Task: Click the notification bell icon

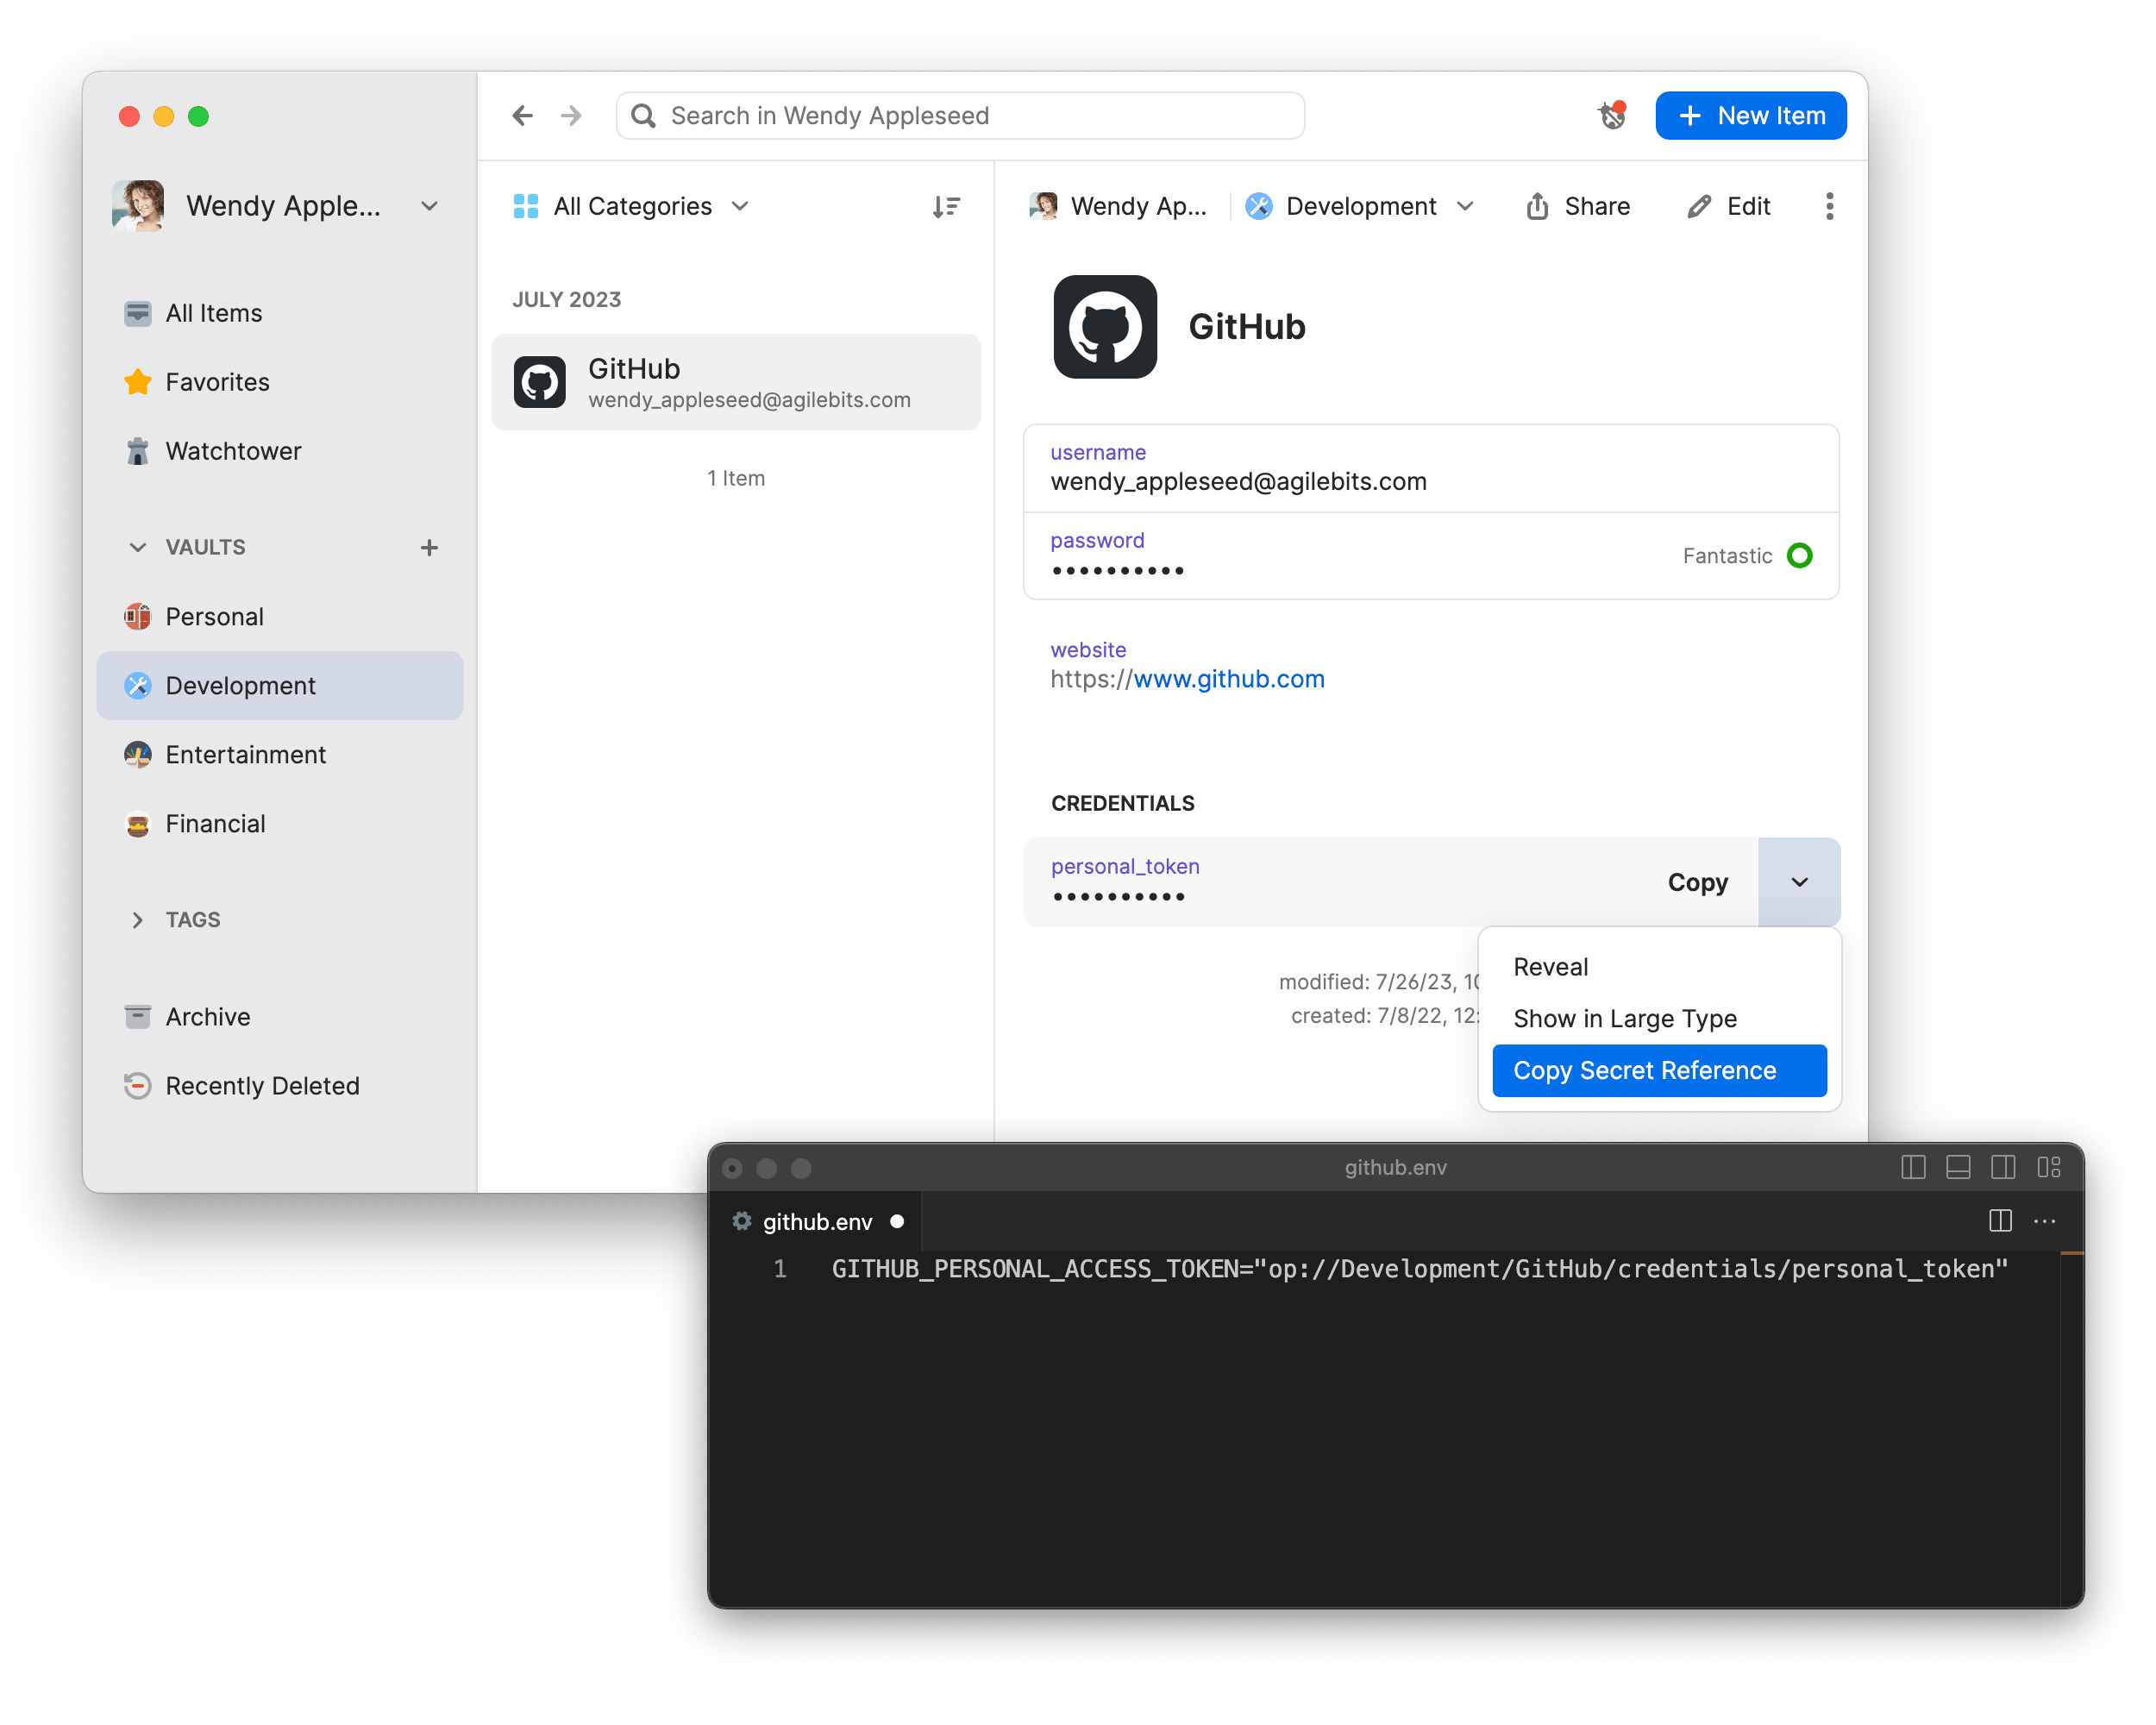Action: coord(1611,115)
